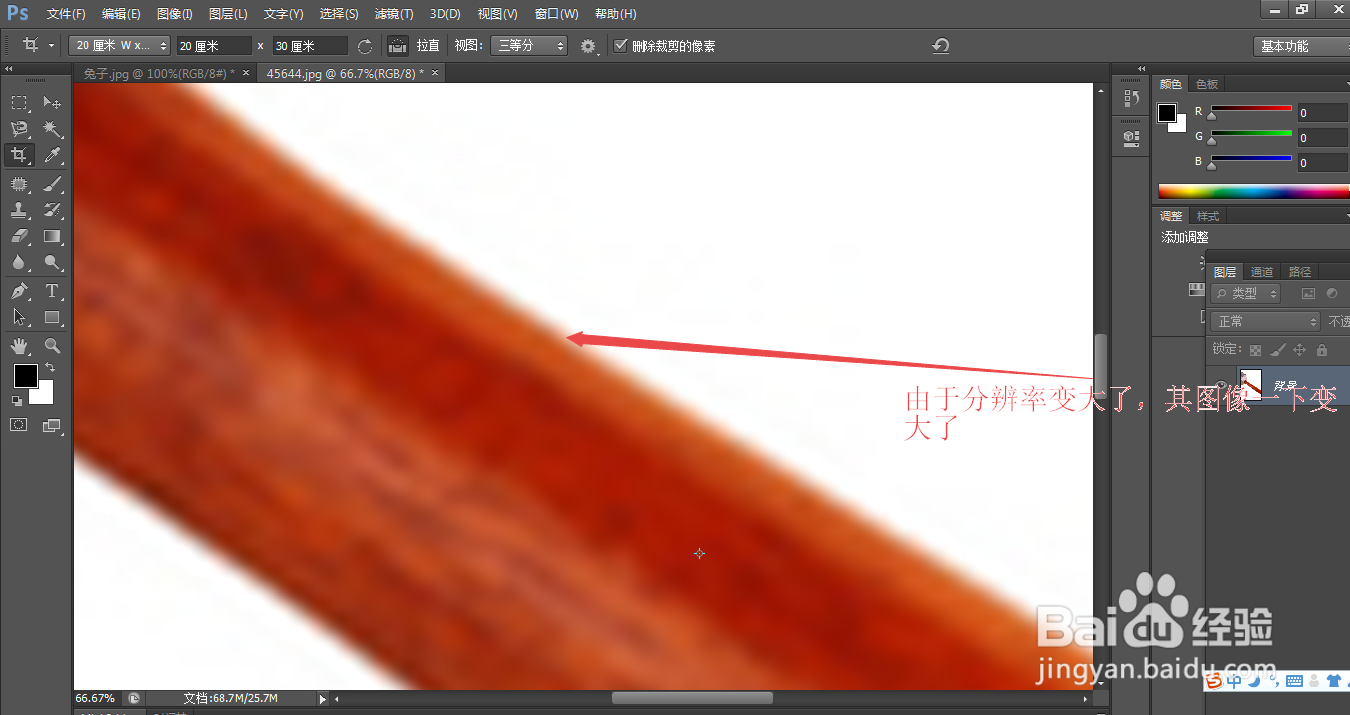This screenshot has width=1350, height=715.
Task: Collapse the right panel dock arrows
Action: click(x=1142, y=69)
